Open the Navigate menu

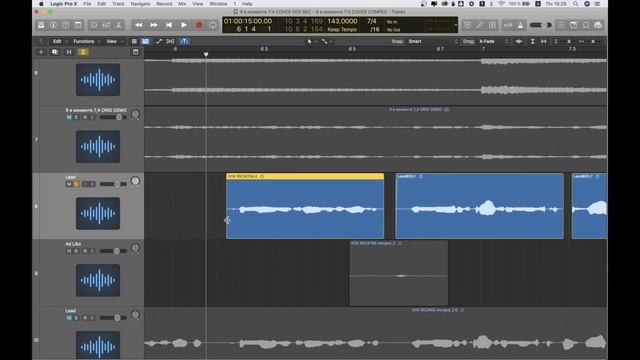tap(140, 4)
